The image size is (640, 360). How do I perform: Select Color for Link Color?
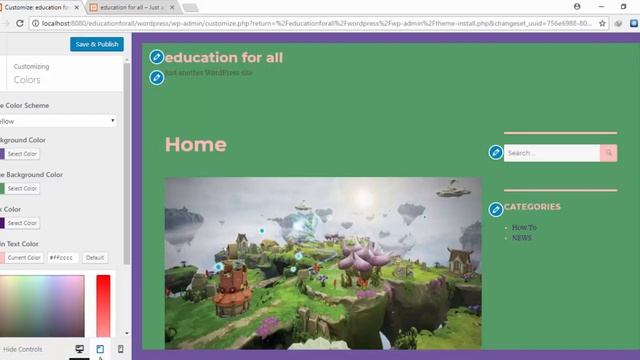(22, 223)
